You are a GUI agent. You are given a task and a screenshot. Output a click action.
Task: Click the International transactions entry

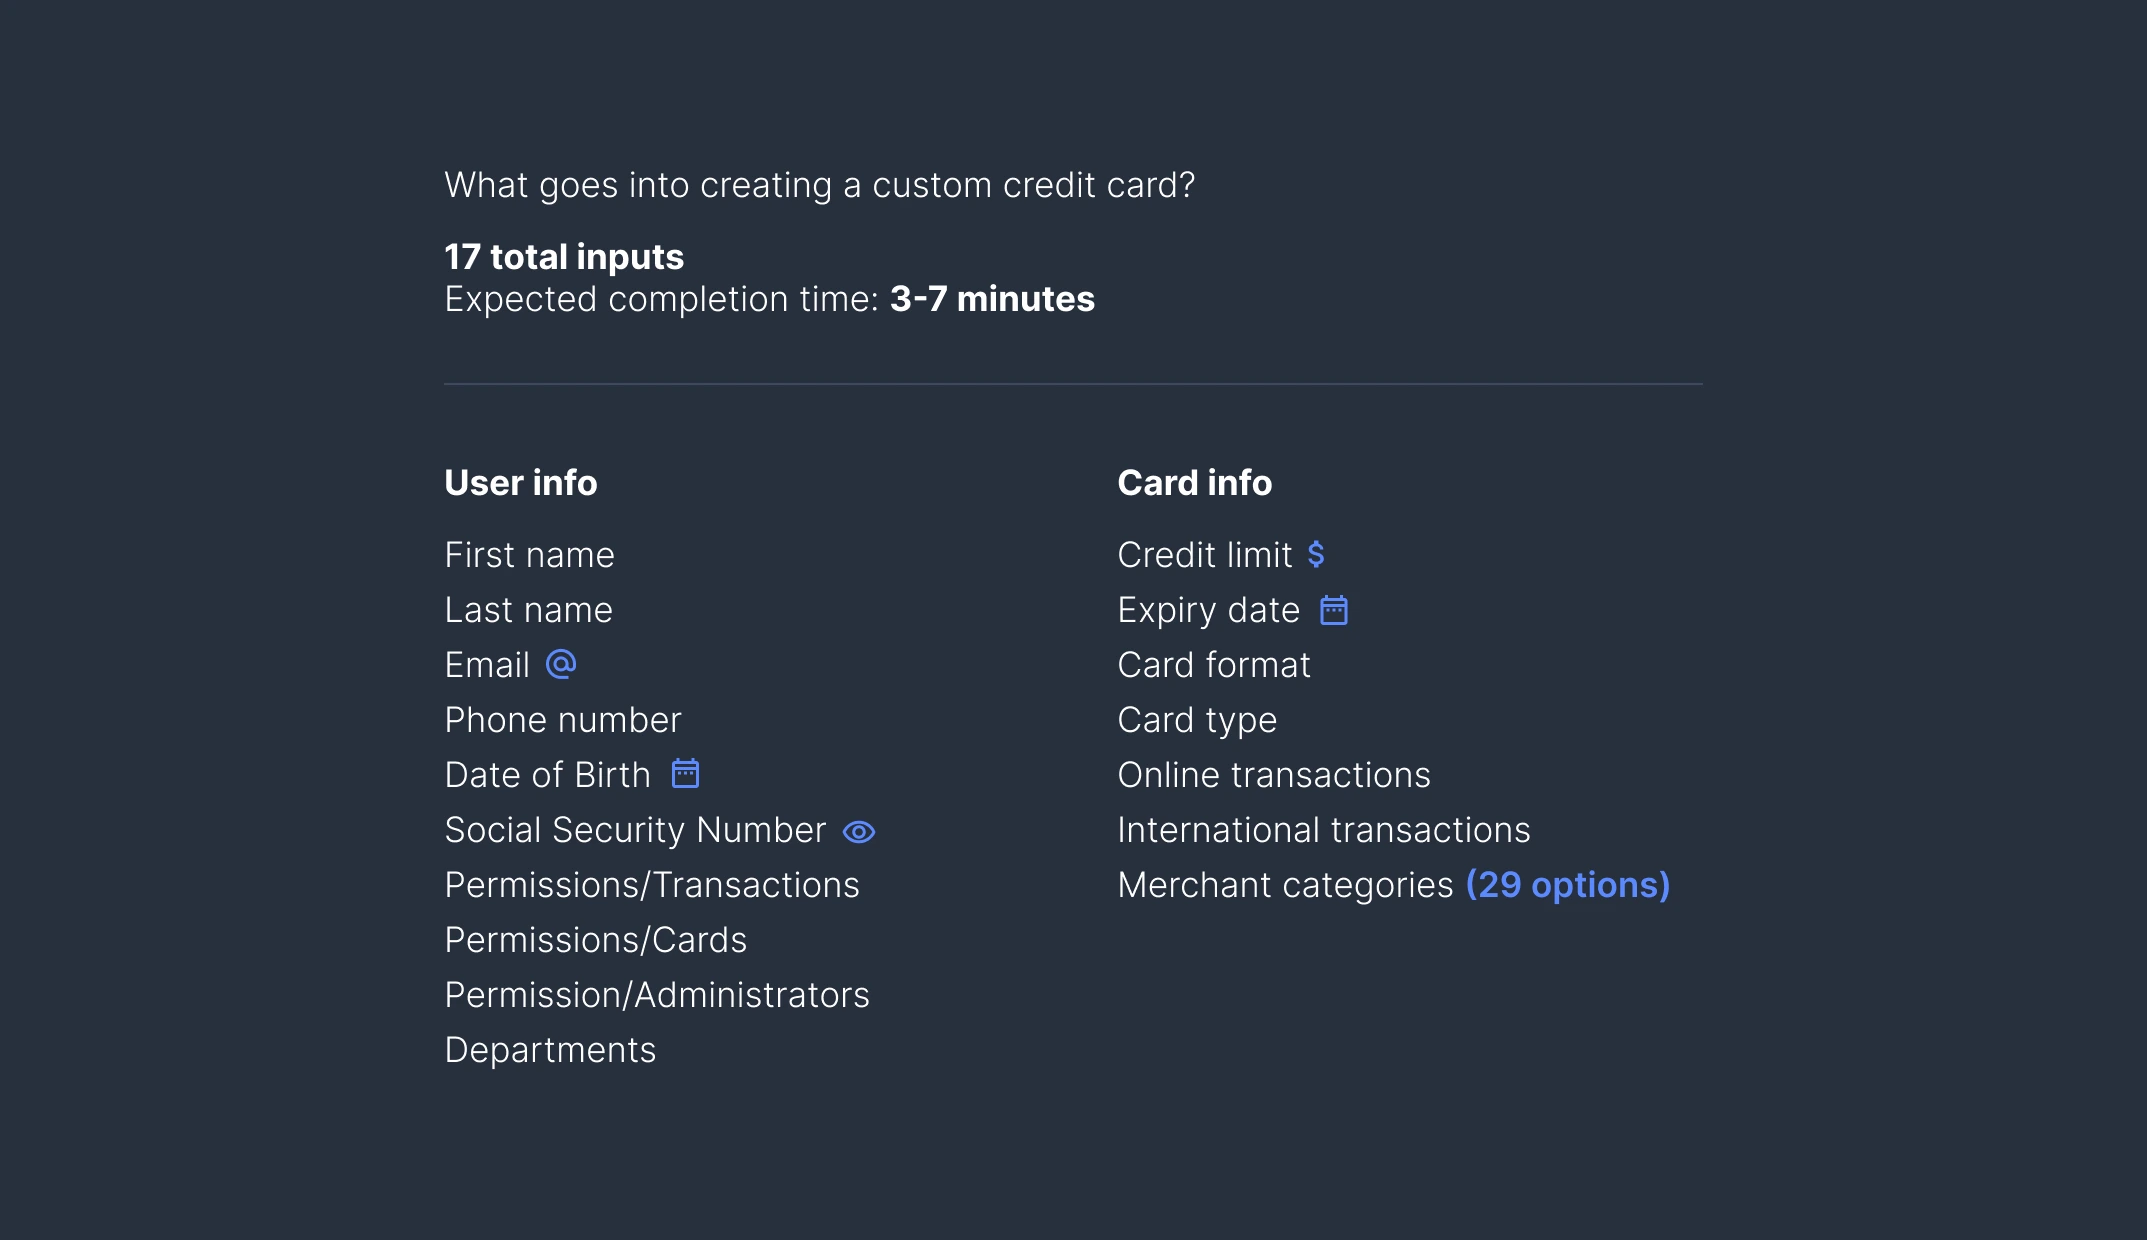(x=1324, y=830)
